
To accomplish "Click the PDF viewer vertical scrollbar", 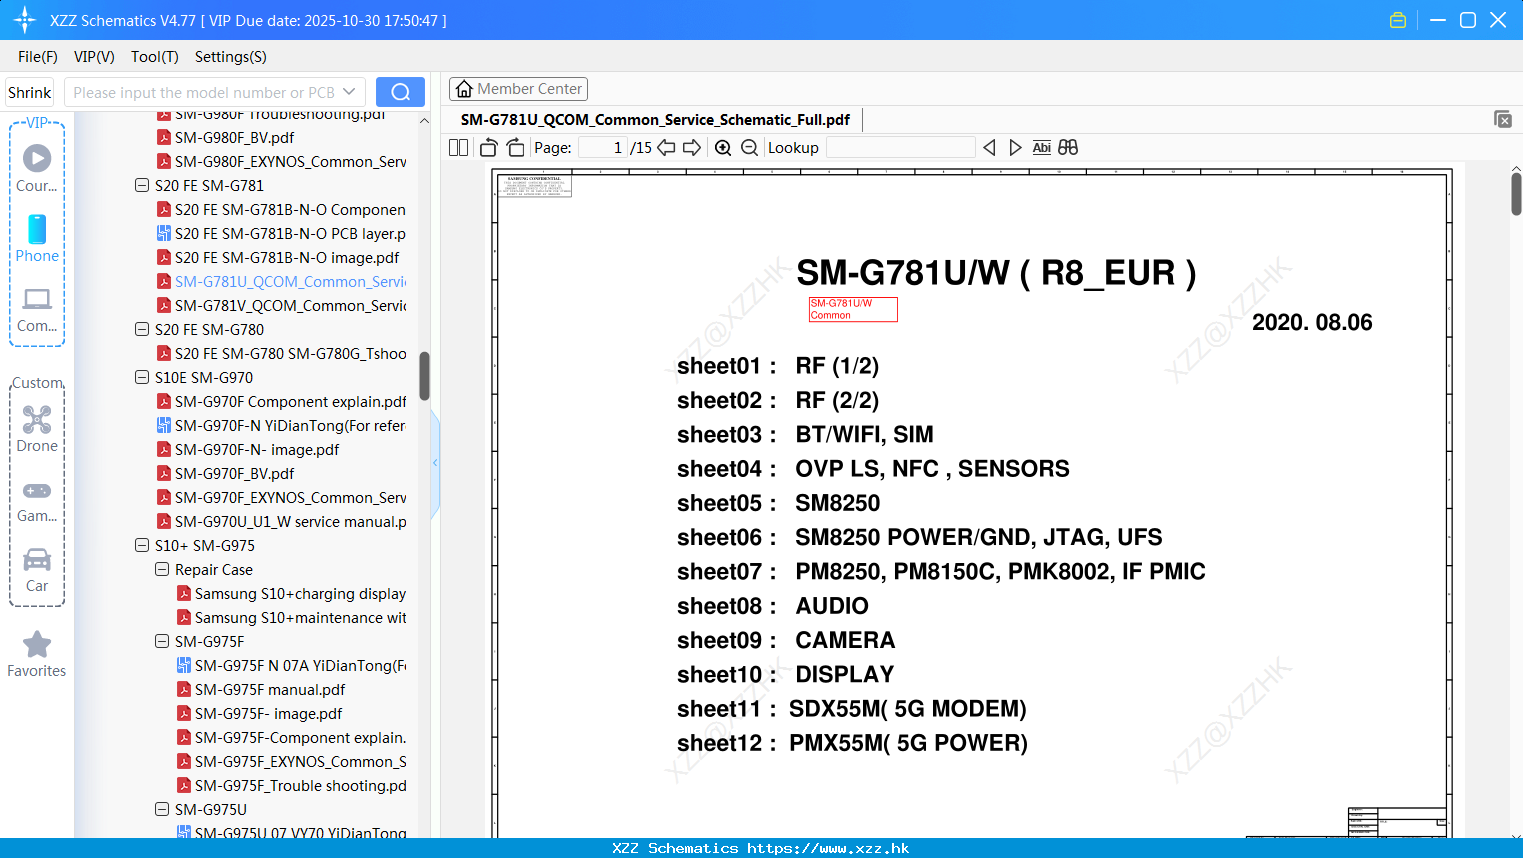I will pos(1516,194).
